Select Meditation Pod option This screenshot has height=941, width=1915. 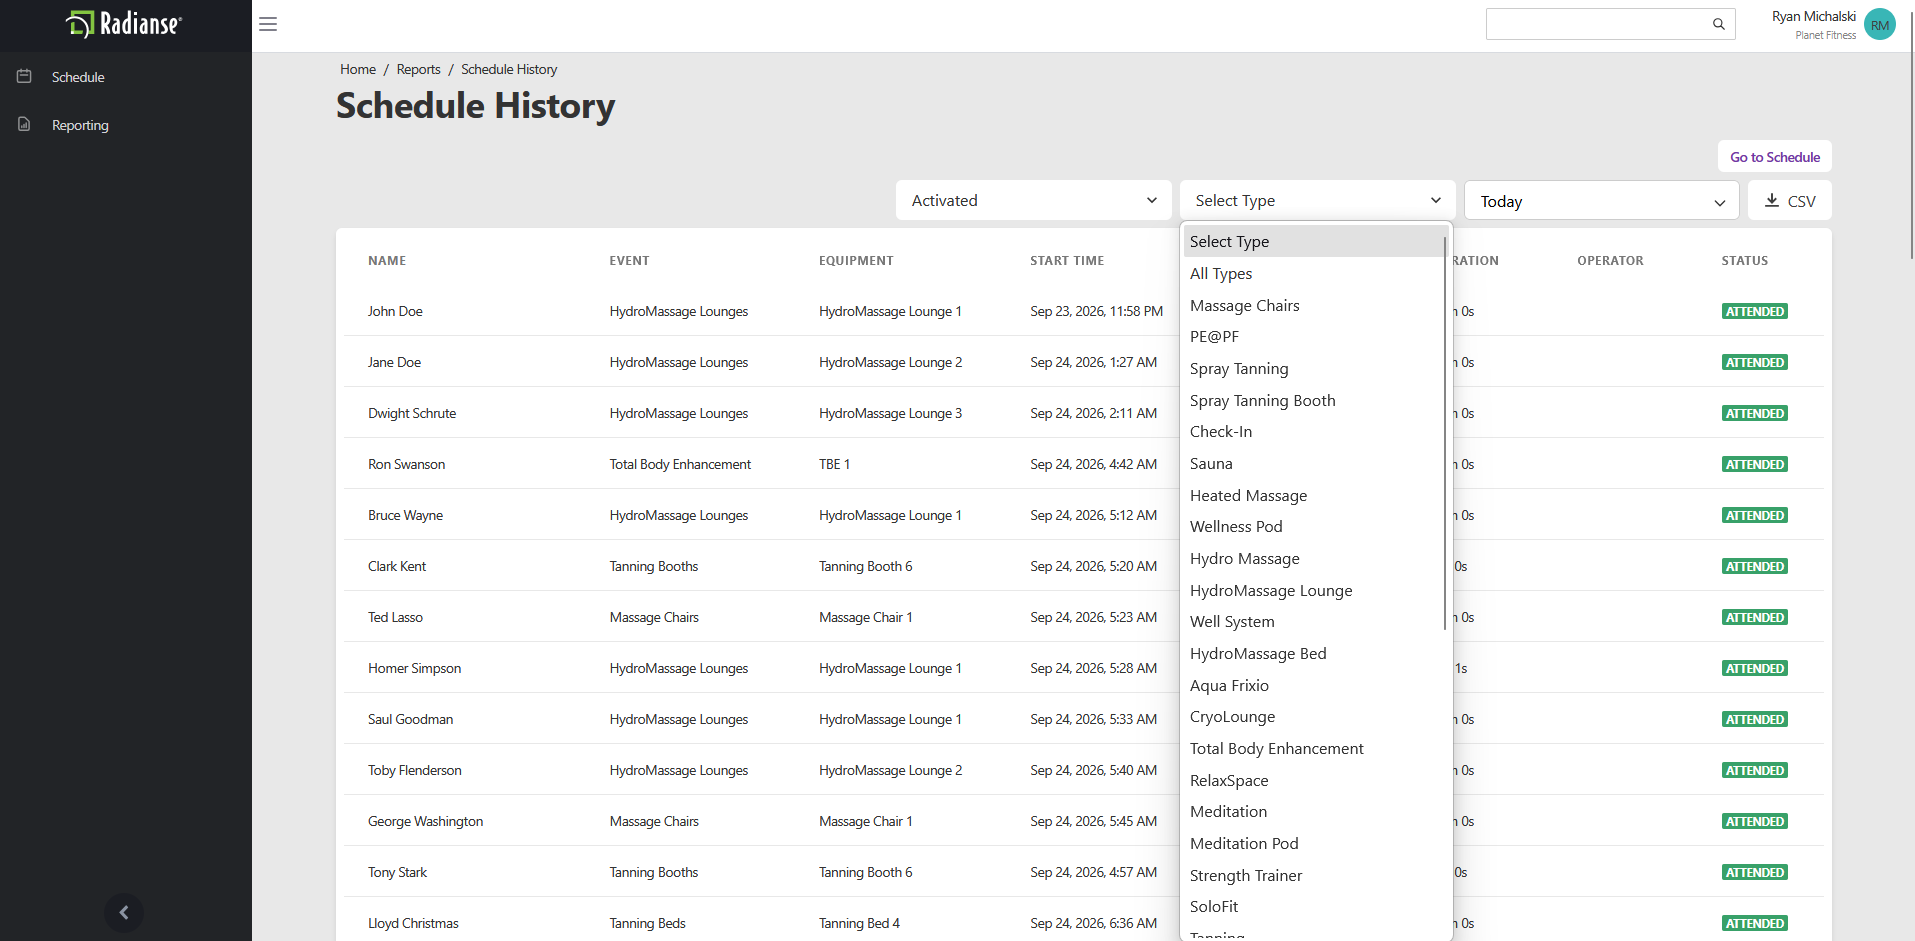[x=1314, y=844]
